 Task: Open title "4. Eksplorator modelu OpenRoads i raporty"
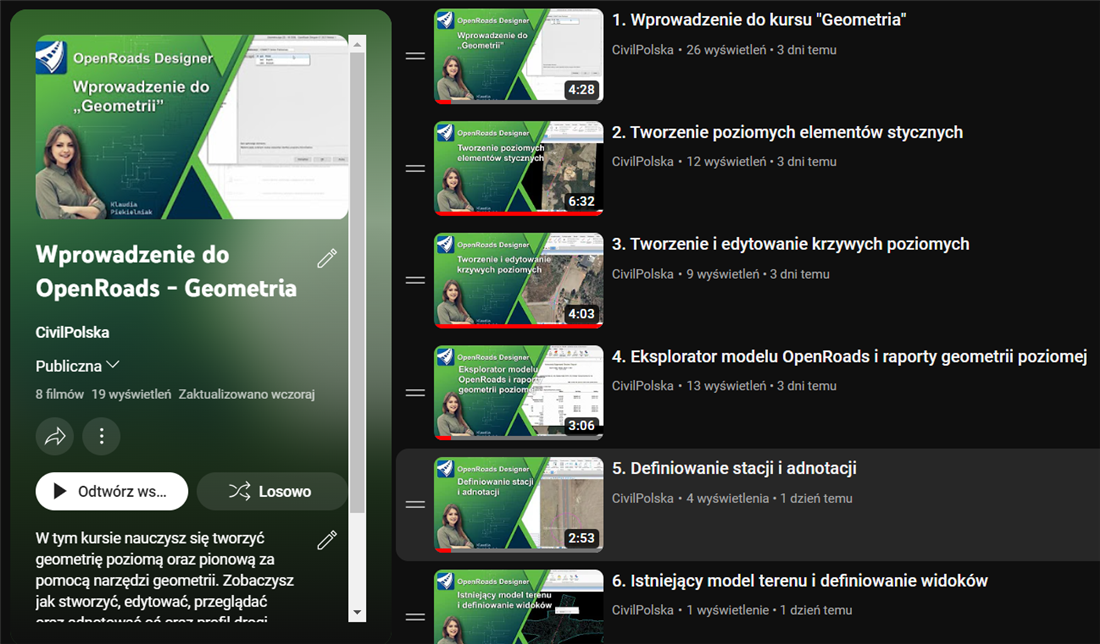click(850, 356)
